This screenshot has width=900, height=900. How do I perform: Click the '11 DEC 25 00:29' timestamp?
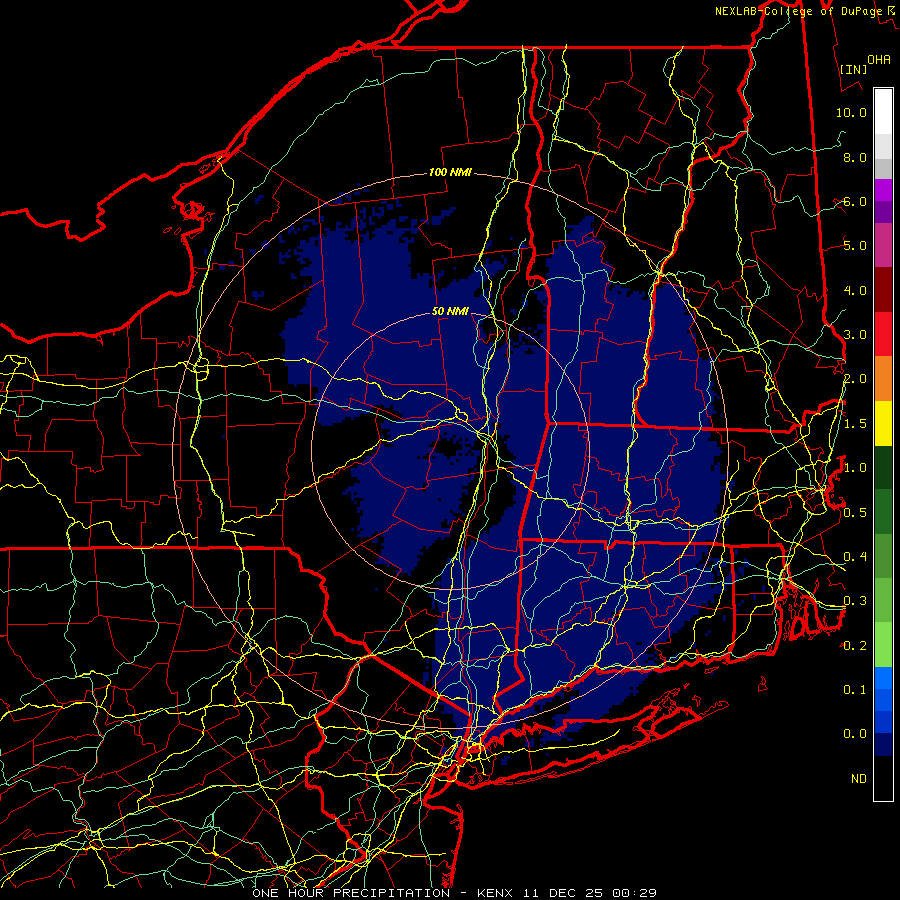(590, 893)
